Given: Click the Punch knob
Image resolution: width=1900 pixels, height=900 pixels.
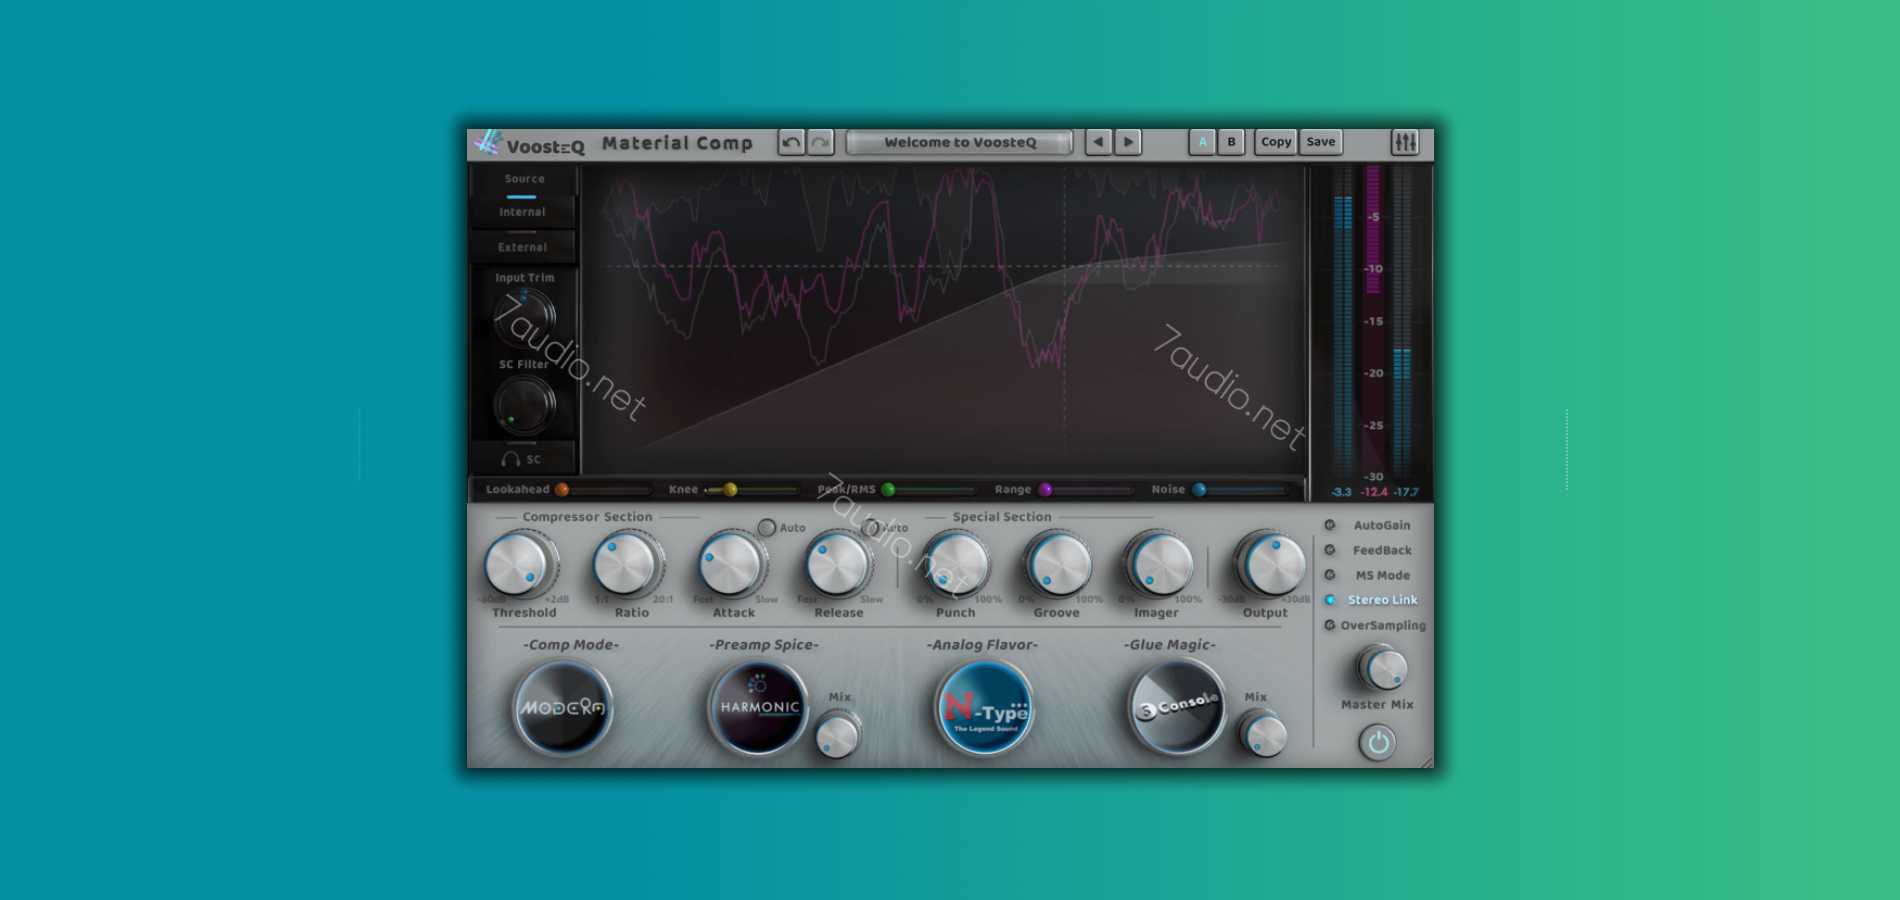Looking at the screenshot, I should tap(954, 565).
